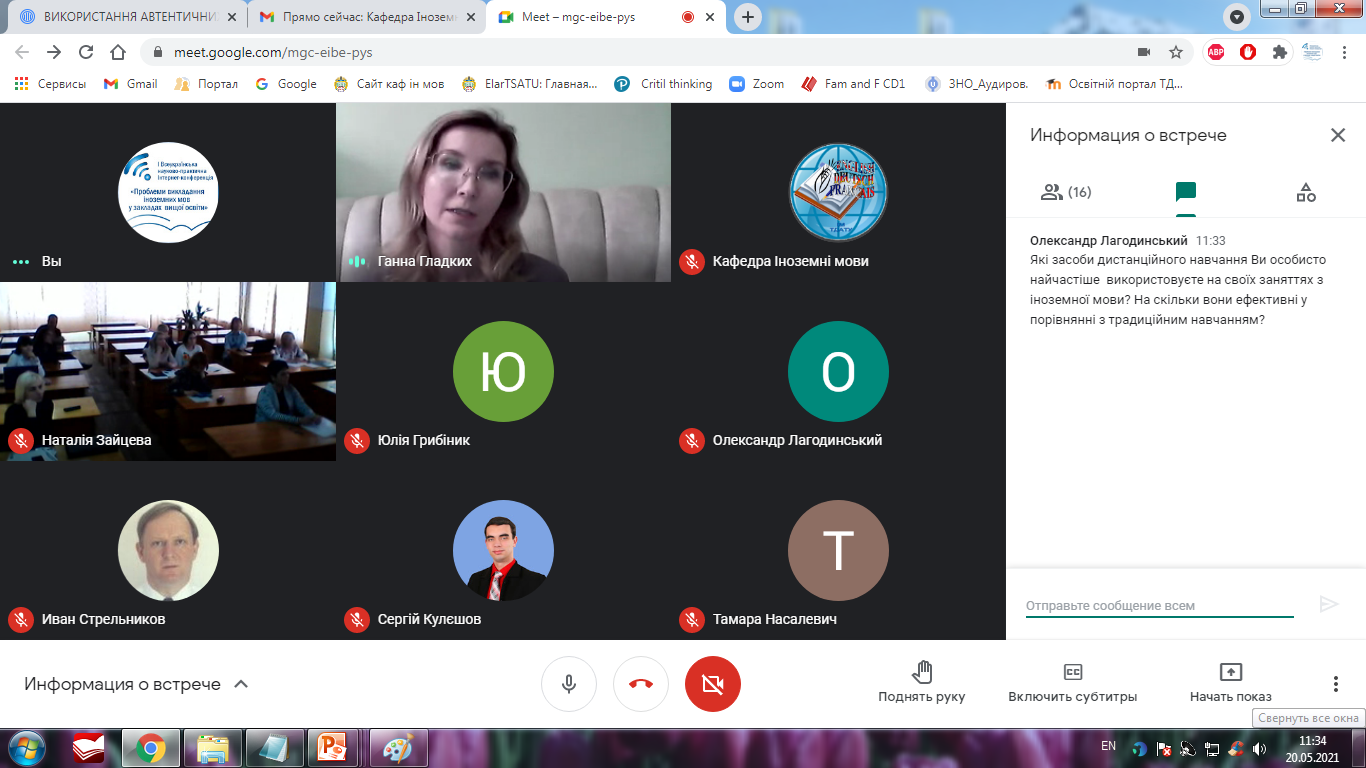This screenshot has height=768, width=1366.
Task: Open the participants list tab (16)
Action: coord(1065,192)
